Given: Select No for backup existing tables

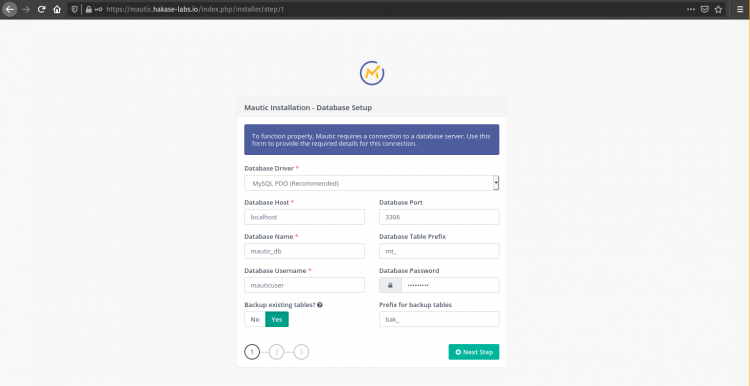Looking at the screenshot, I should (255, 320).
